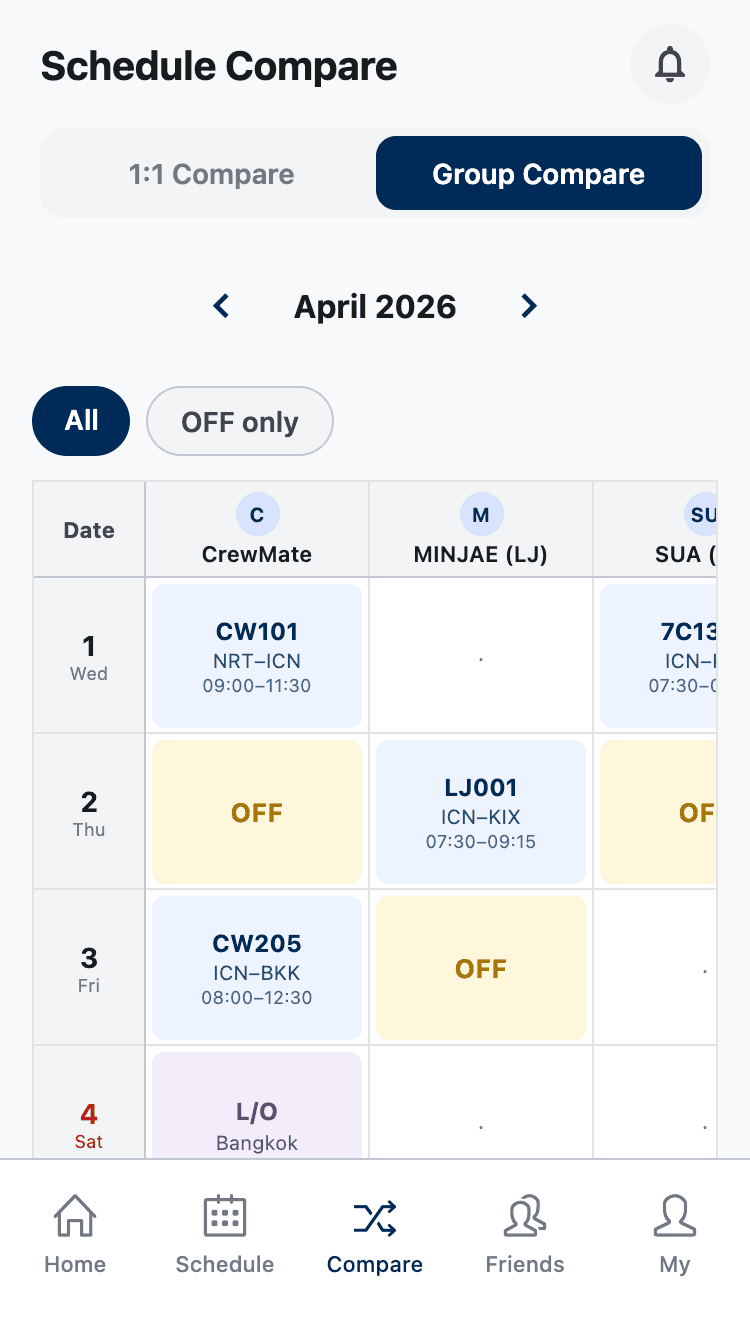This screenshot has width=750, height=1334.
Task: Click the April 2026 month label
Action: tap(375, 306)
